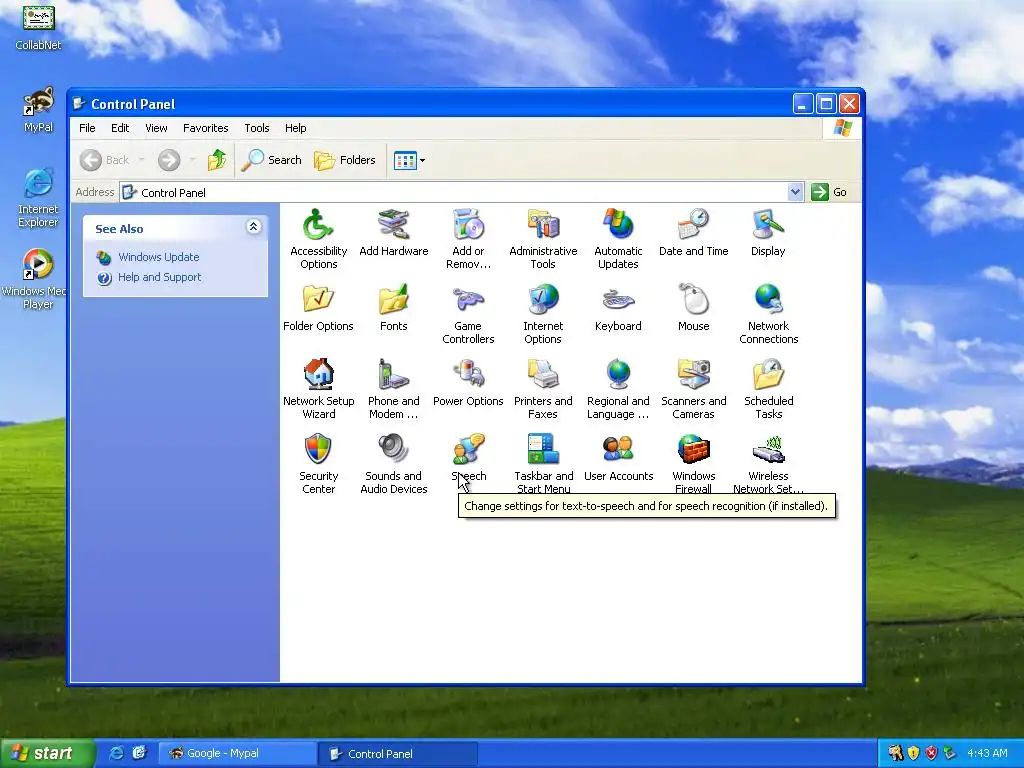Screen dimensions: 1024x768
Task: Open Date and Time settings
Action: point(693,233)
